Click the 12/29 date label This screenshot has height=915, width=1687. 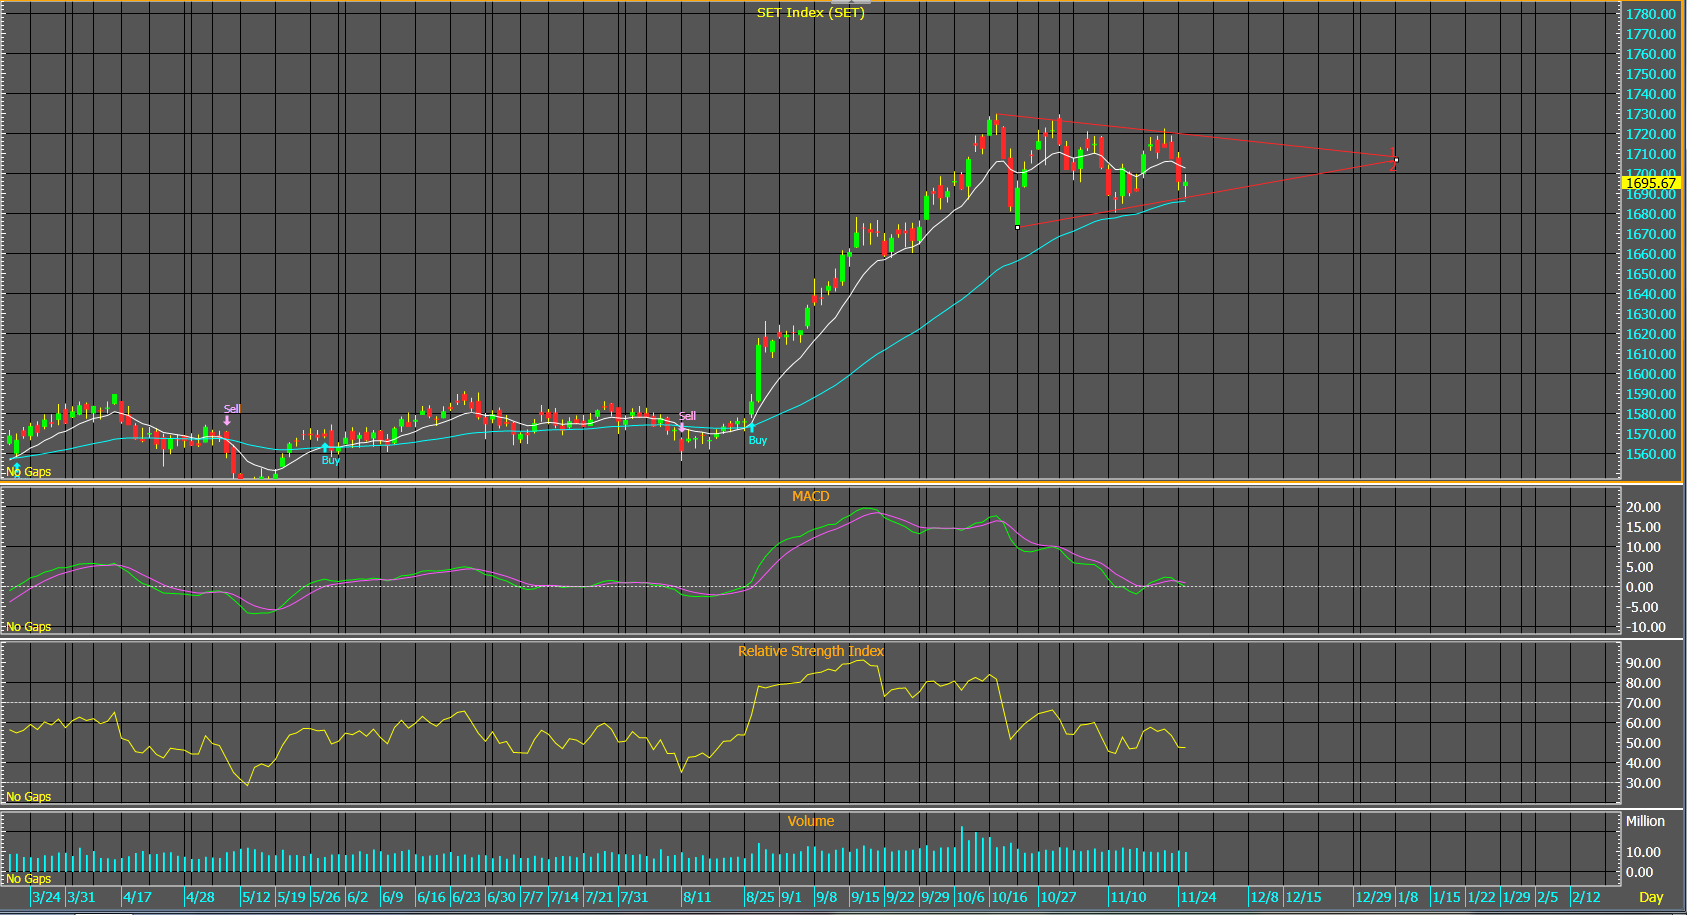(1373, 897)
